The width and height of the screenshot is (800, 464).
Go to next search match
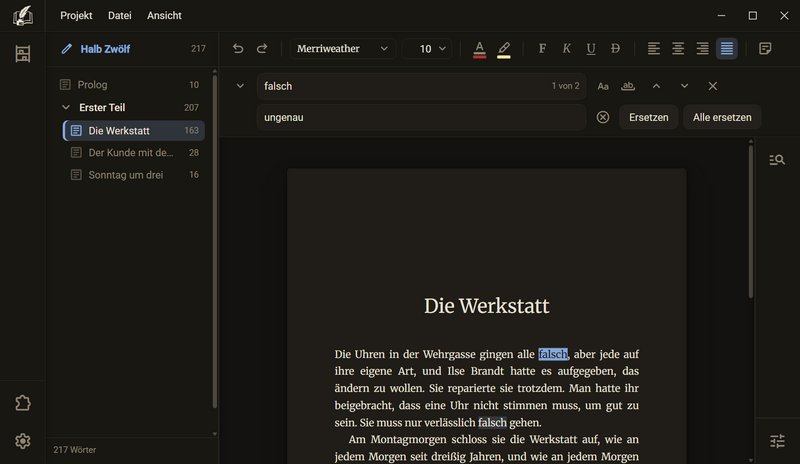[x=684, y=86]
